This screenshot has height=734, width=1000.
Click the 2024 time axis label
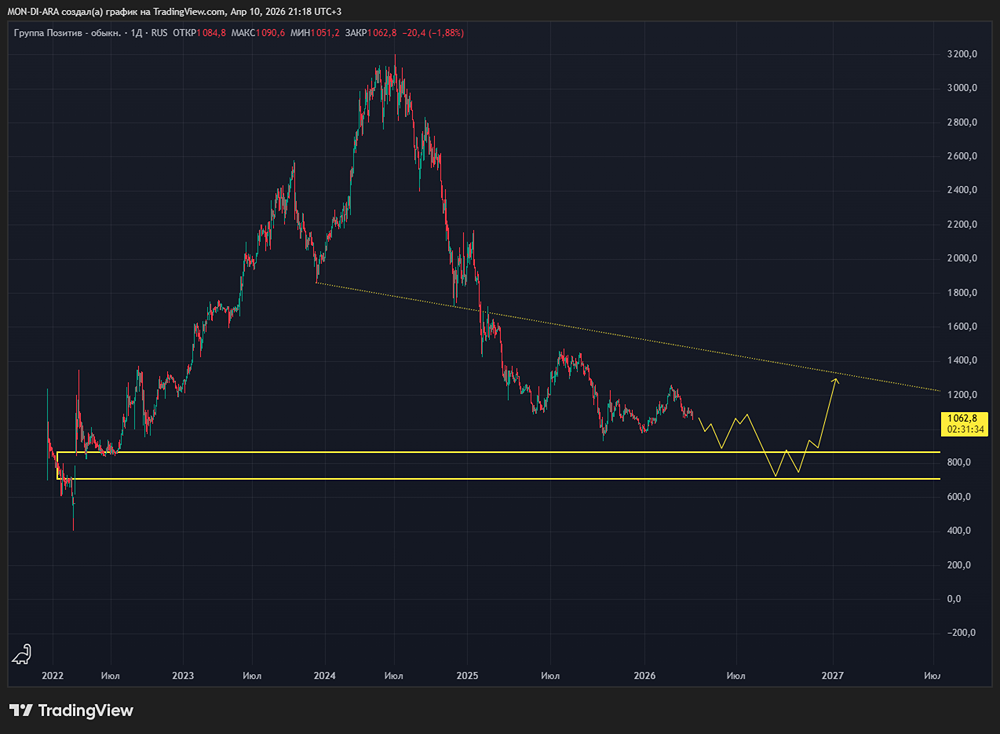pyautogui.click(x=325, y=676)
